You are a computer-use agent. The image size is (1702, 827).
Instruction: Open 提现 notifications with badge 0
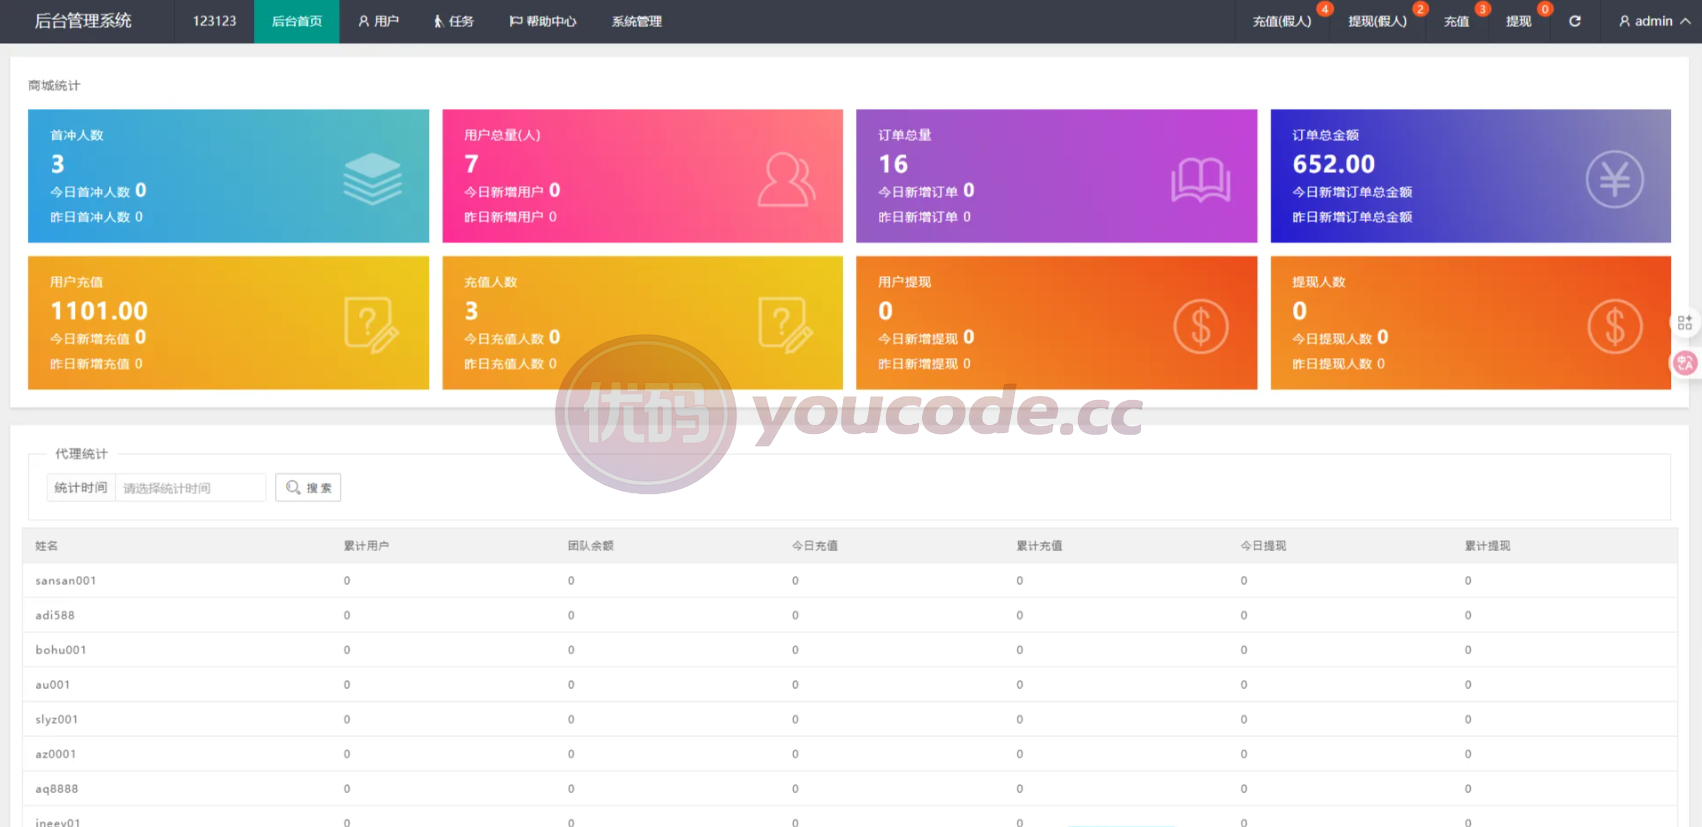pyautogui.click(x=1518, y=21)
